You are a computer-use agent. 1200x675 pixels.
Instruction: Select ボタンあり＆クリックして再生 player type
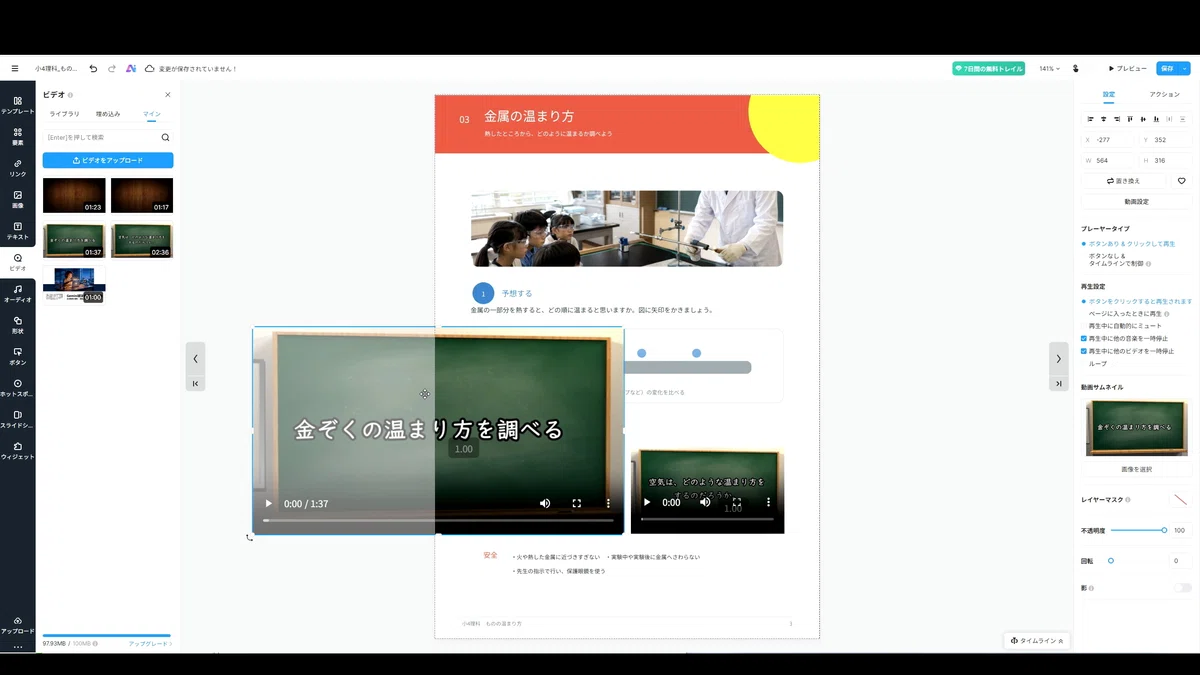(1128, 244)
